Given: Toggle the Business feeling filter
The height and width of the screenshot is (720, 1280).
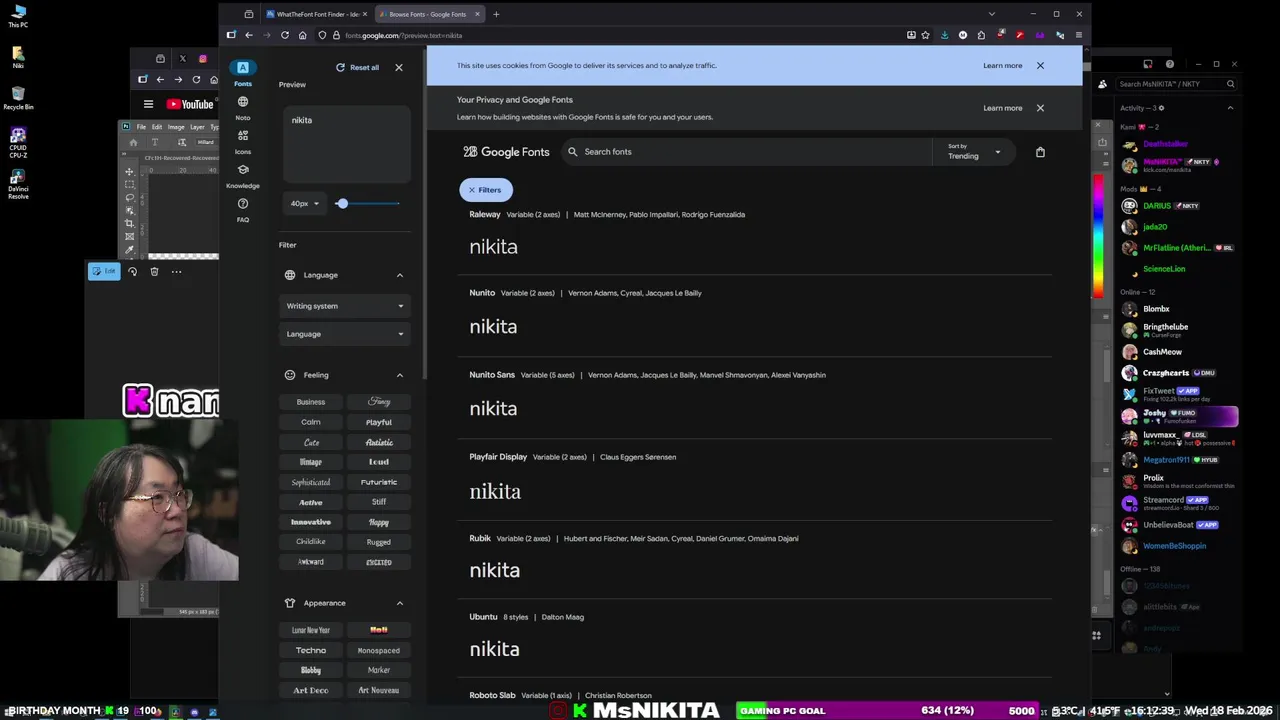Looking at the screenshot, I should coord(311,402).
